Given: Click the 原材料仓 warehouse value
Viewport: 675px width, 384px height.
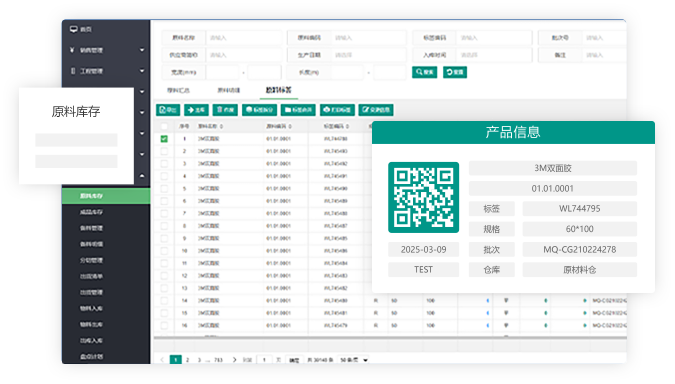Looking at the screenshot, I should (x=579, y=270).
